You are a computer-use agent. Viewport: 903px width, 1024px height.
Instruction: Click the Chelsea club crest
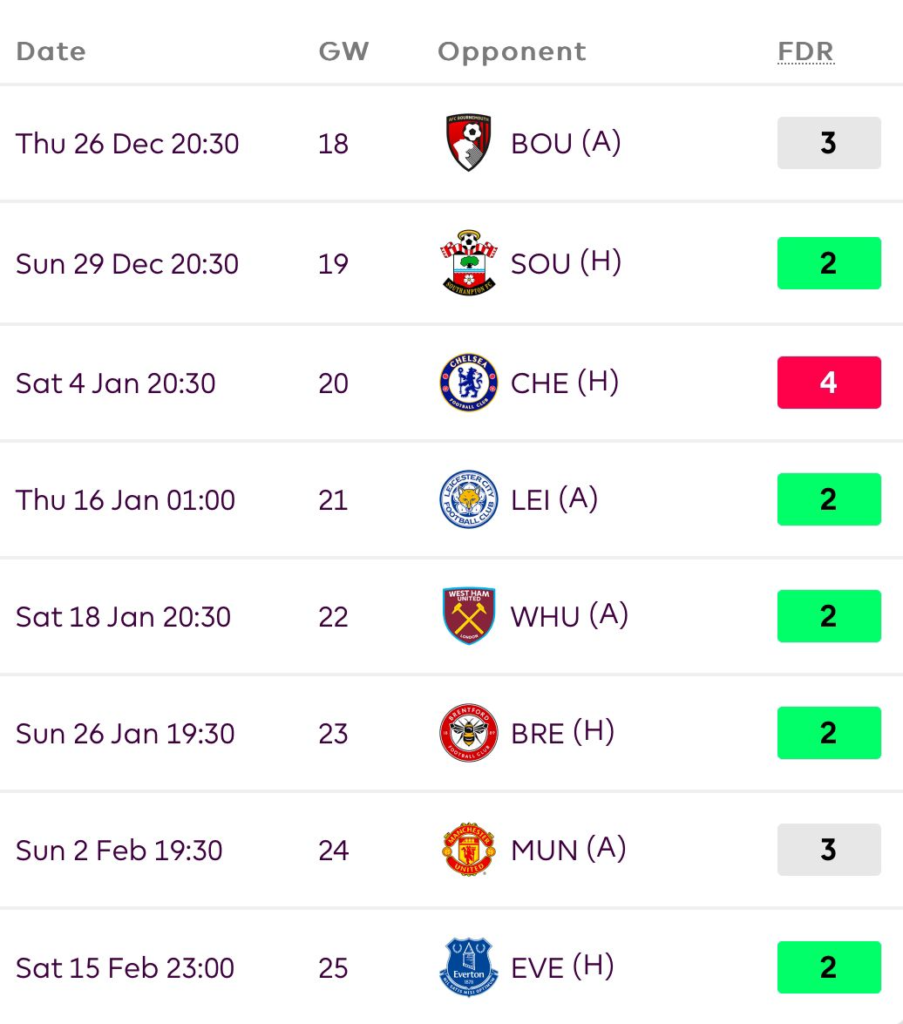468,382
